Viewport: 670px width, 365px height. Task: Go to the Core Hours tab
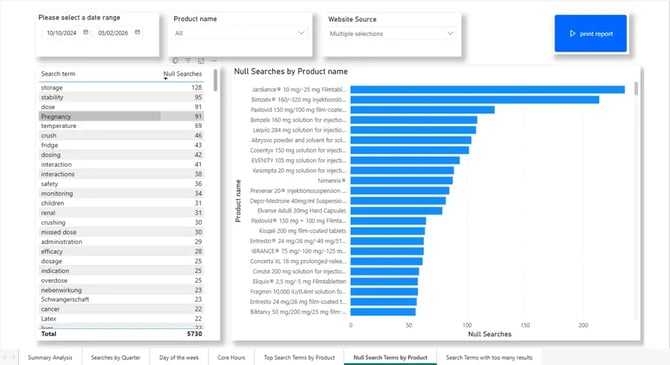231,357
